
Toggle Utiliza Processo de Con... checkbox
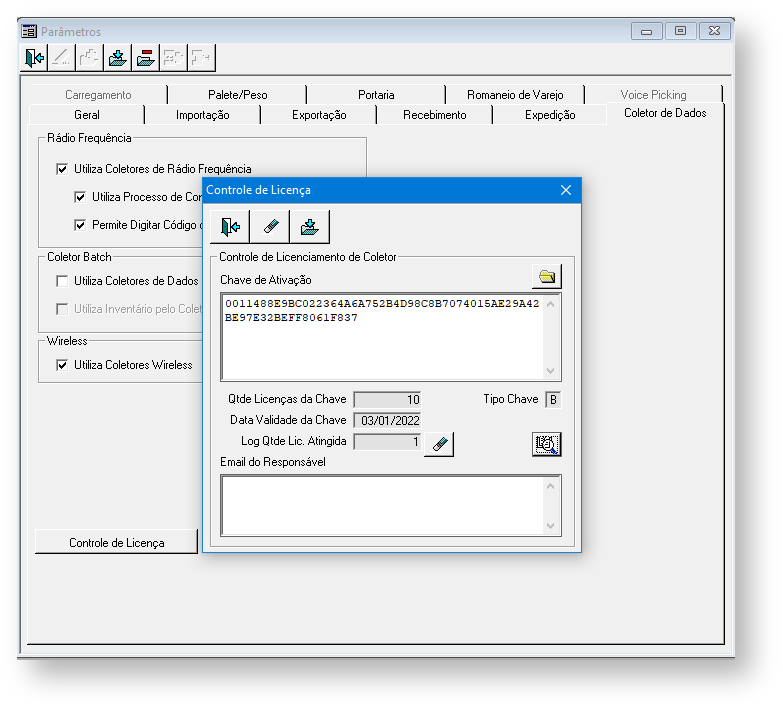[80, 197]
